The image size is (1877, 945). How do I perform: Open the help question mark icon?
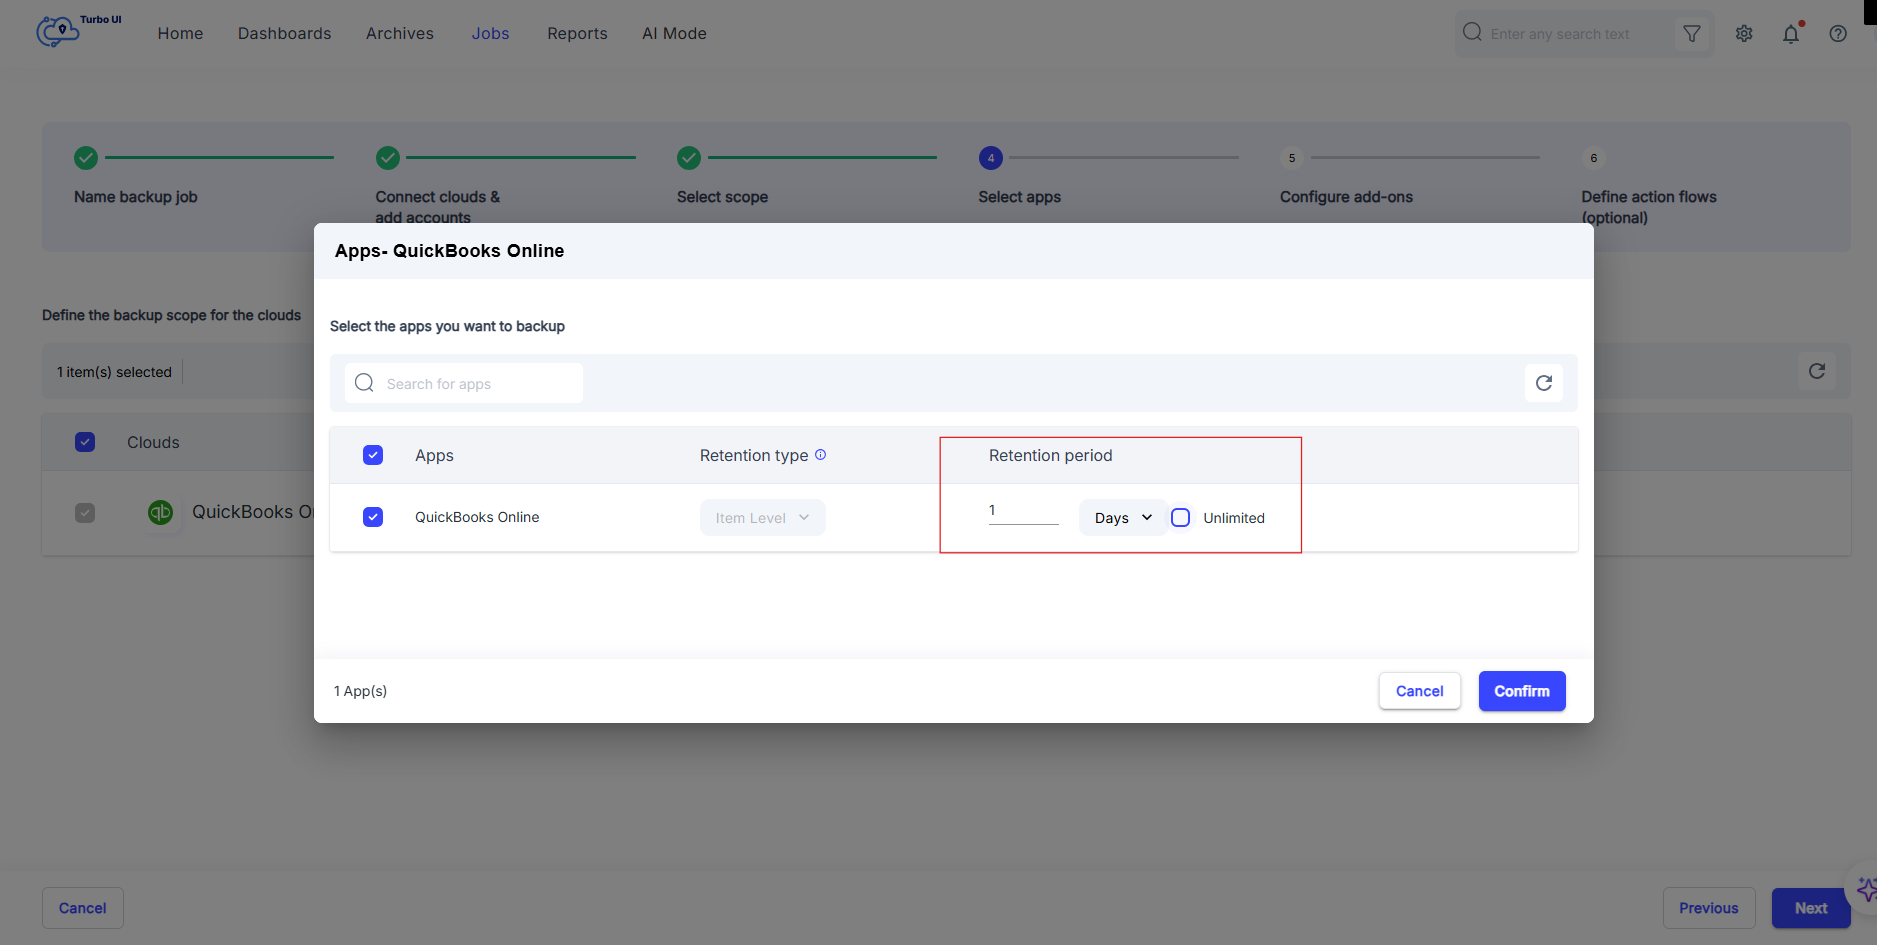1838,34
